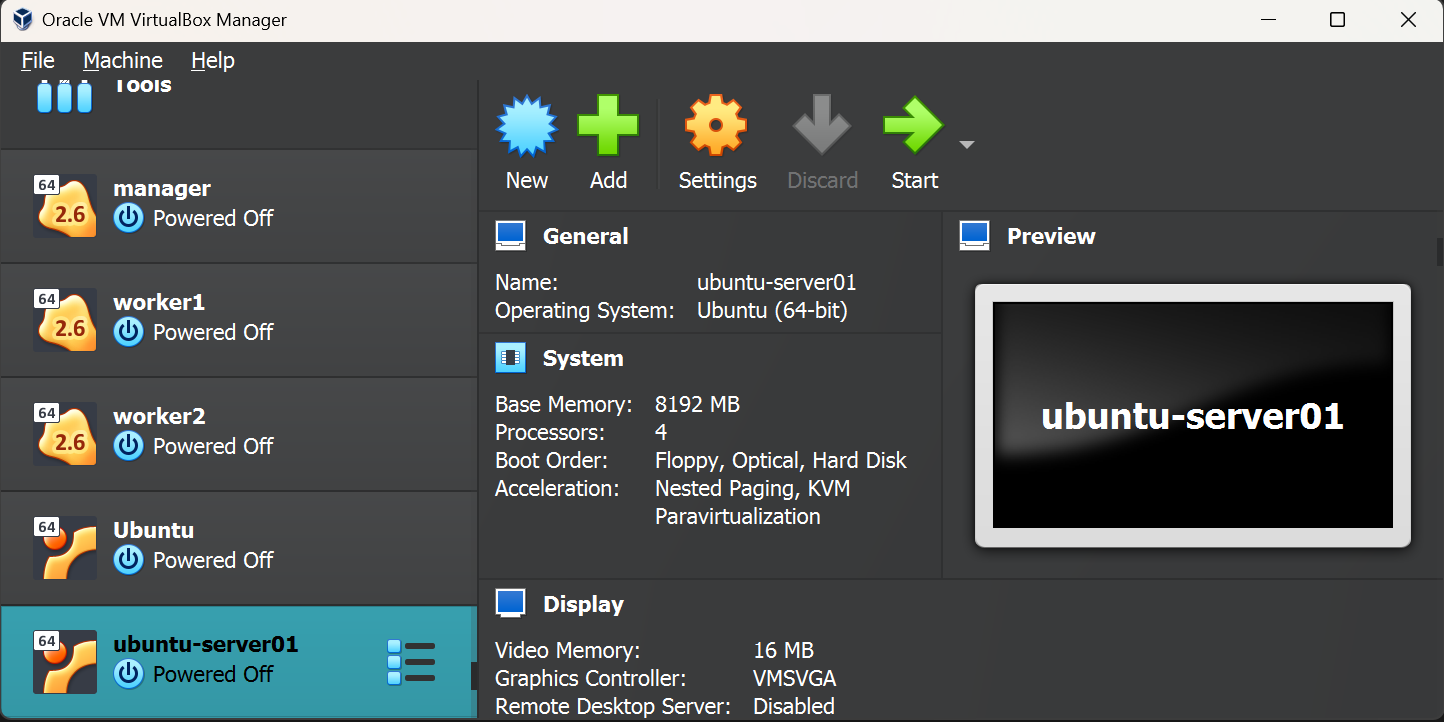Click the details pane vertical scrollbar
The height and width of the screenshot is (722, 1444).
point(1439,250)
